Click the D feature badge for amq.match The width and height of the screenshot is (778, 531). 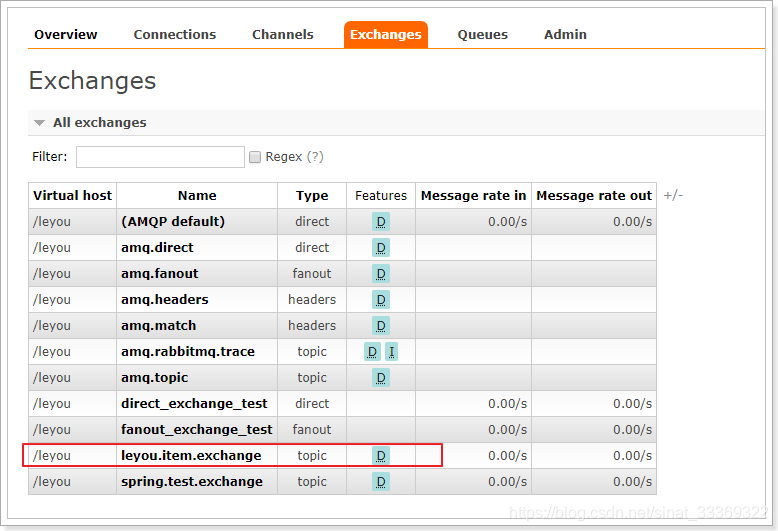(381, 326)
